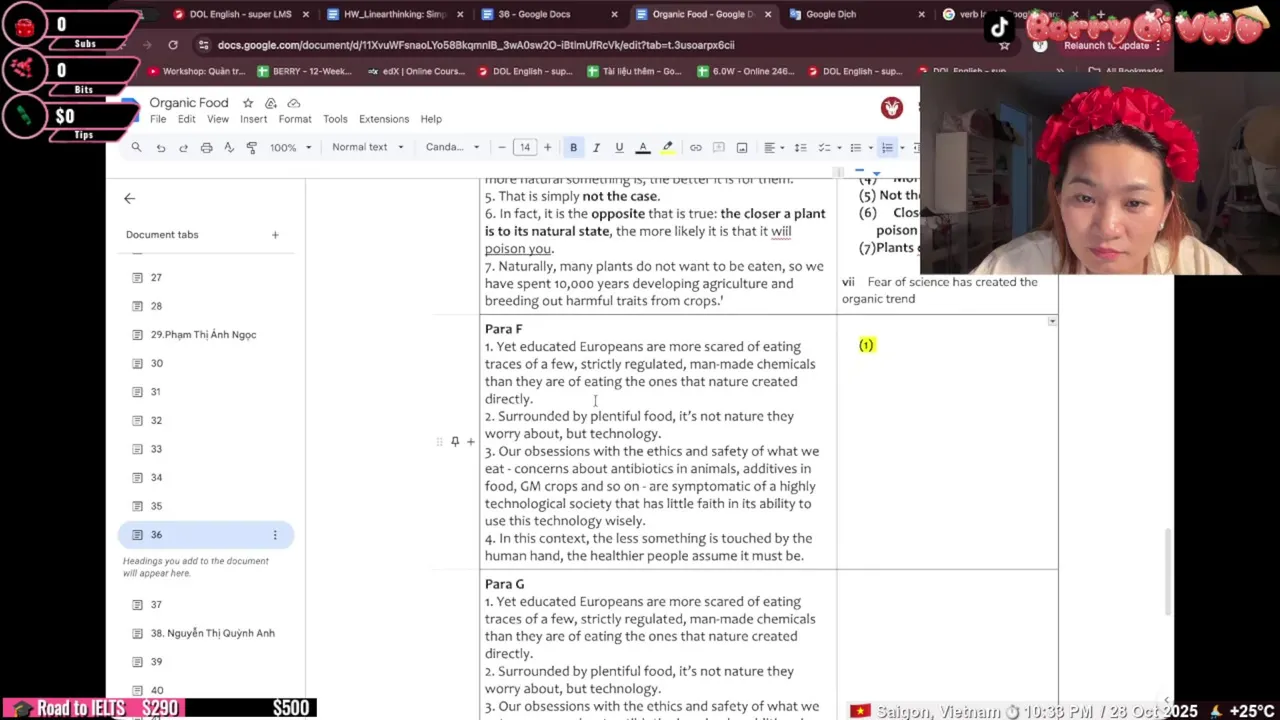The image size is (1280, 720).
Task: Open Workshop: Quản tr... bookmark
Action: click(x=196, y=72)
